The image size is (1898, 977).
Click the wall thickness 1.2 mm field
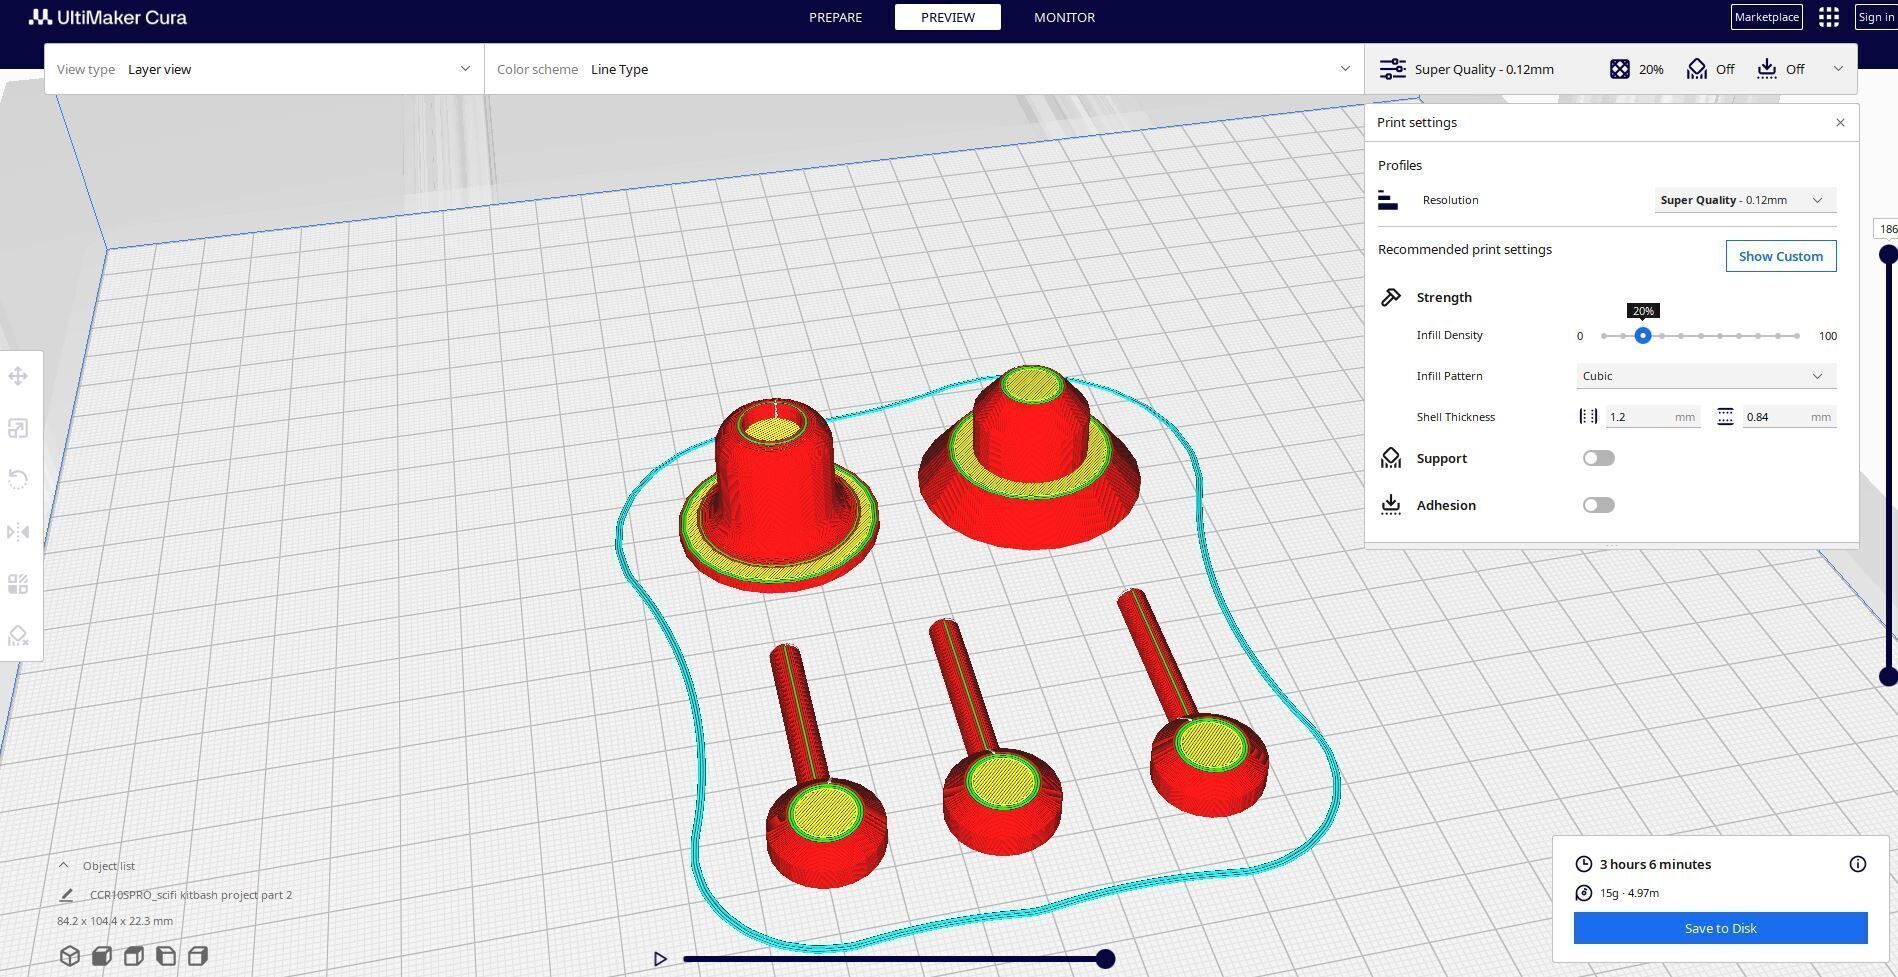(x=1653, y=417)
